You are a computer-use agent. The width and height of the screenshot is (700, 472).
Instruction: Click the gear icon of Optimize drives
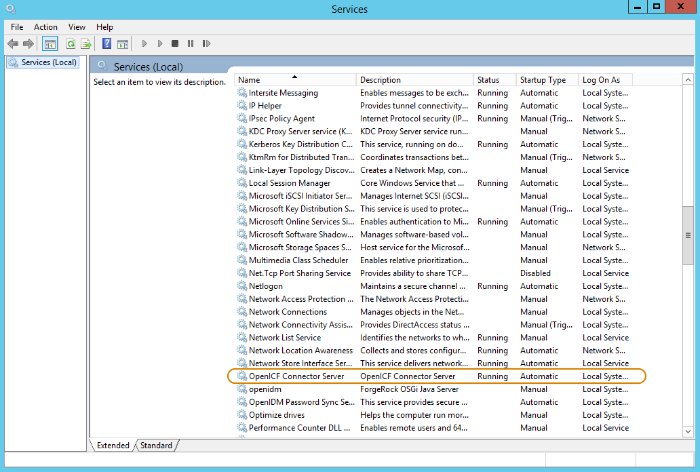[242, 415]
